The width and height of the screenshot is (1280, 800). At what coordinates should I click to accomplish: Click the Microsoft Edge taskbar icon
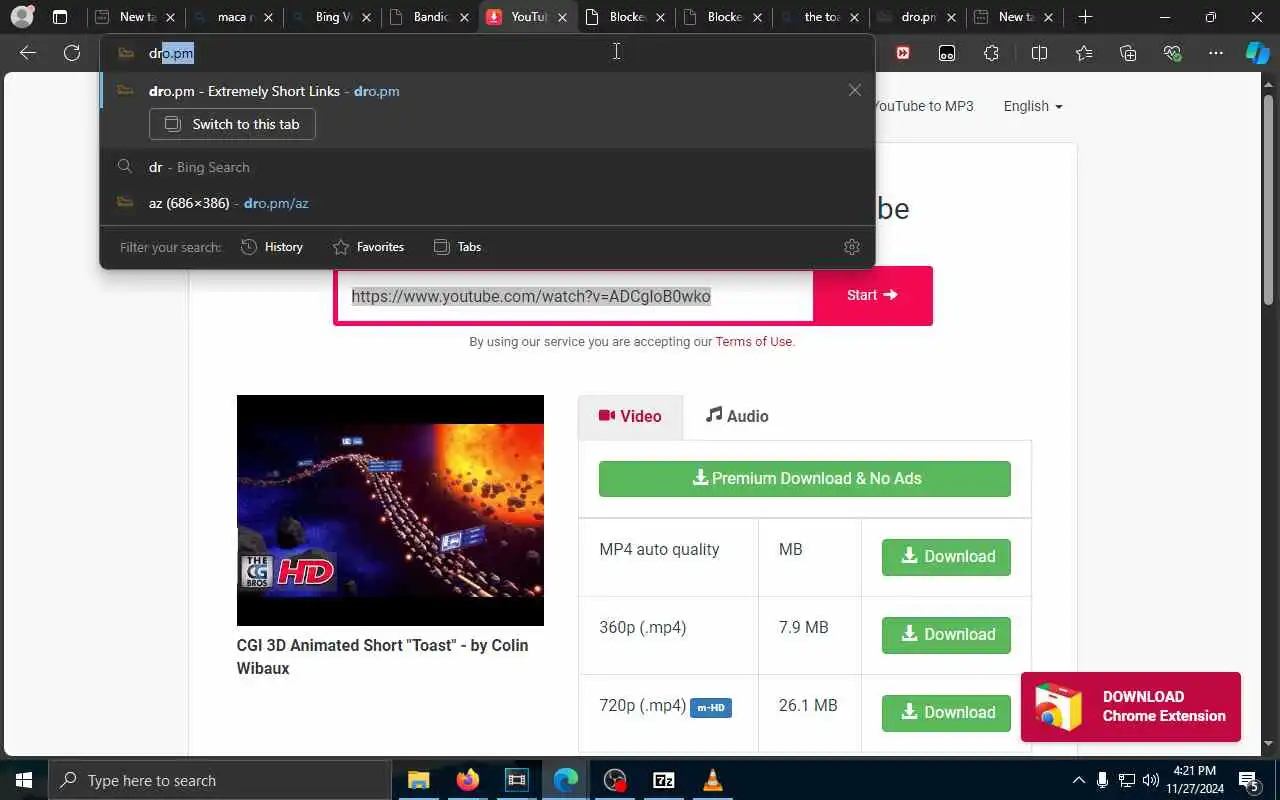pyautogui.click(x=565, y=780)
